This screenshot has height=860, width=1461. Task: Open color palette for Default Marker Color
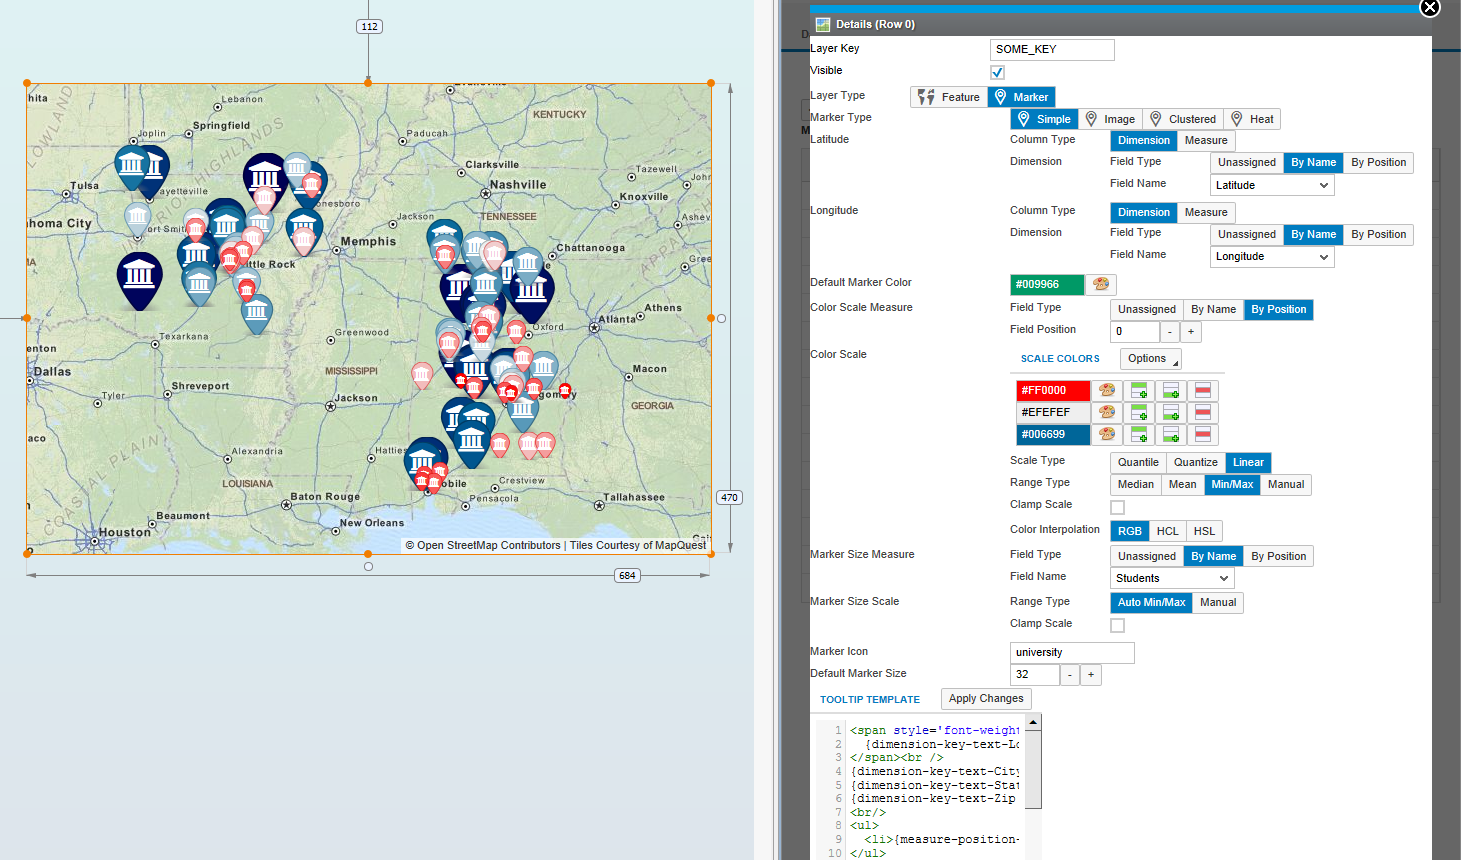point(1100,285)
